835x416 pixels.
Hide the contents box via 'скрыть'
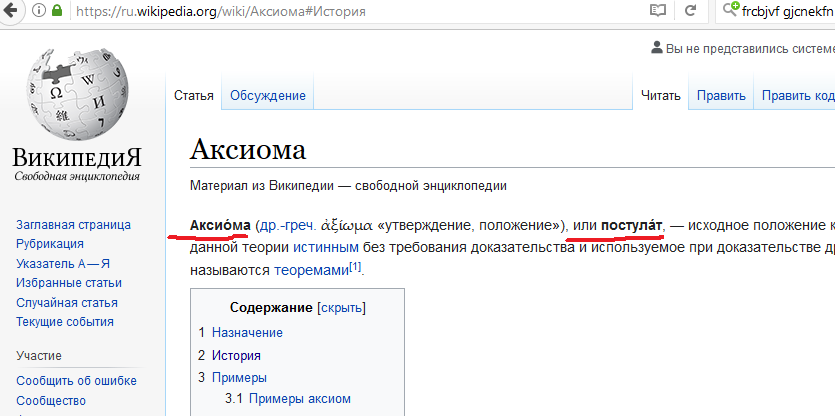point(341,307)
